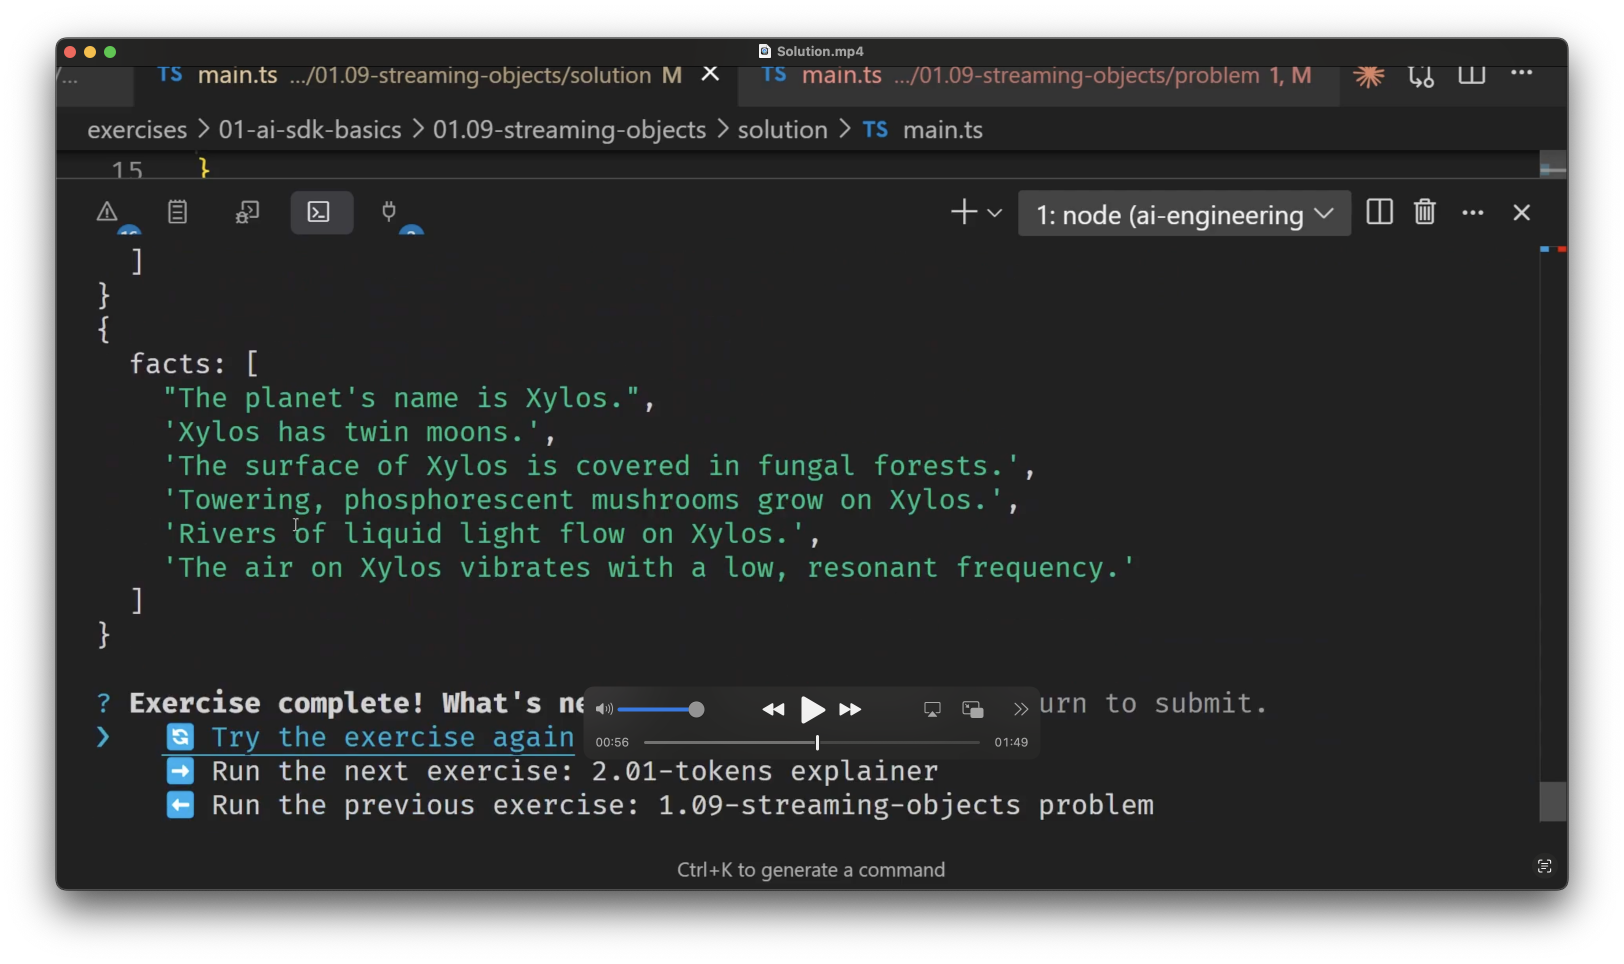This screenshot has width=1624, height=964.
Task: Click the video timeline scrubber bar
Action: tap(812, 742)
